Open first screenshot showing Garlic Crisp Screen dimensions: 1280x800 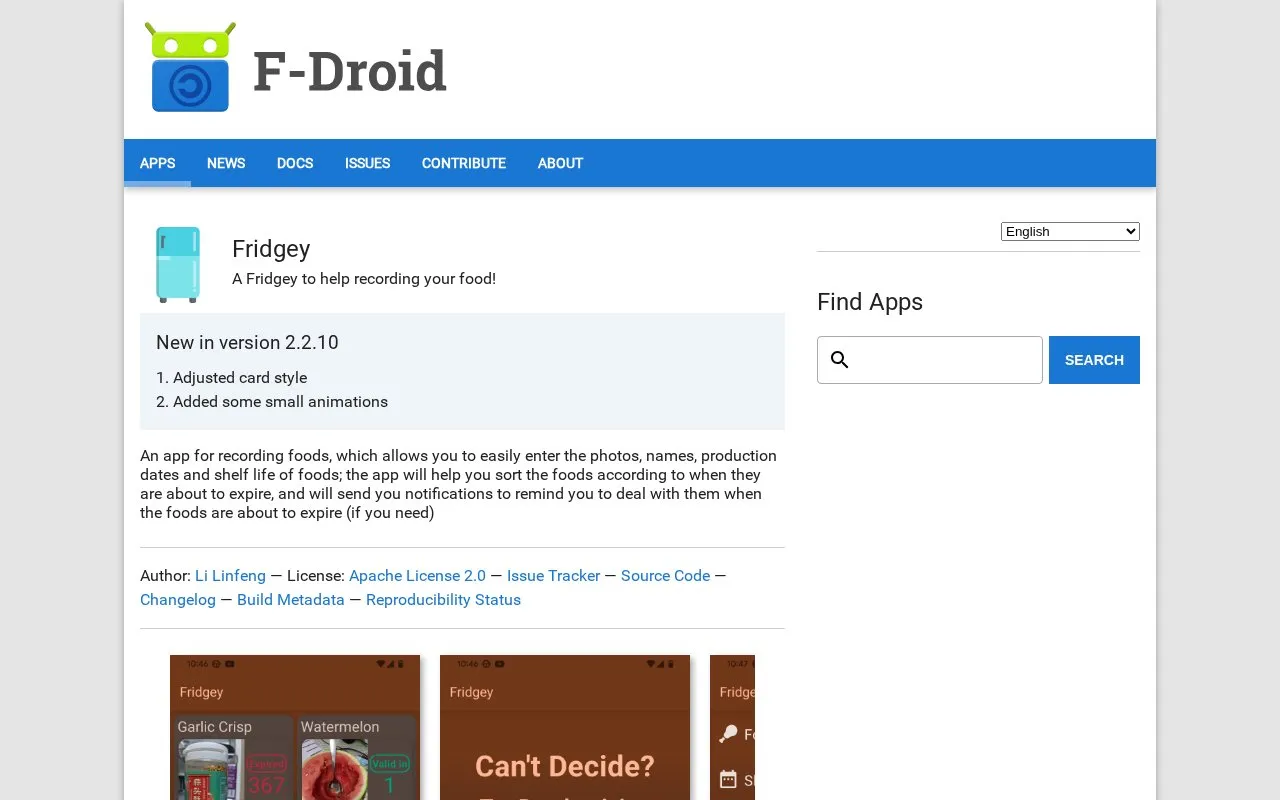(x=295, y=727)
